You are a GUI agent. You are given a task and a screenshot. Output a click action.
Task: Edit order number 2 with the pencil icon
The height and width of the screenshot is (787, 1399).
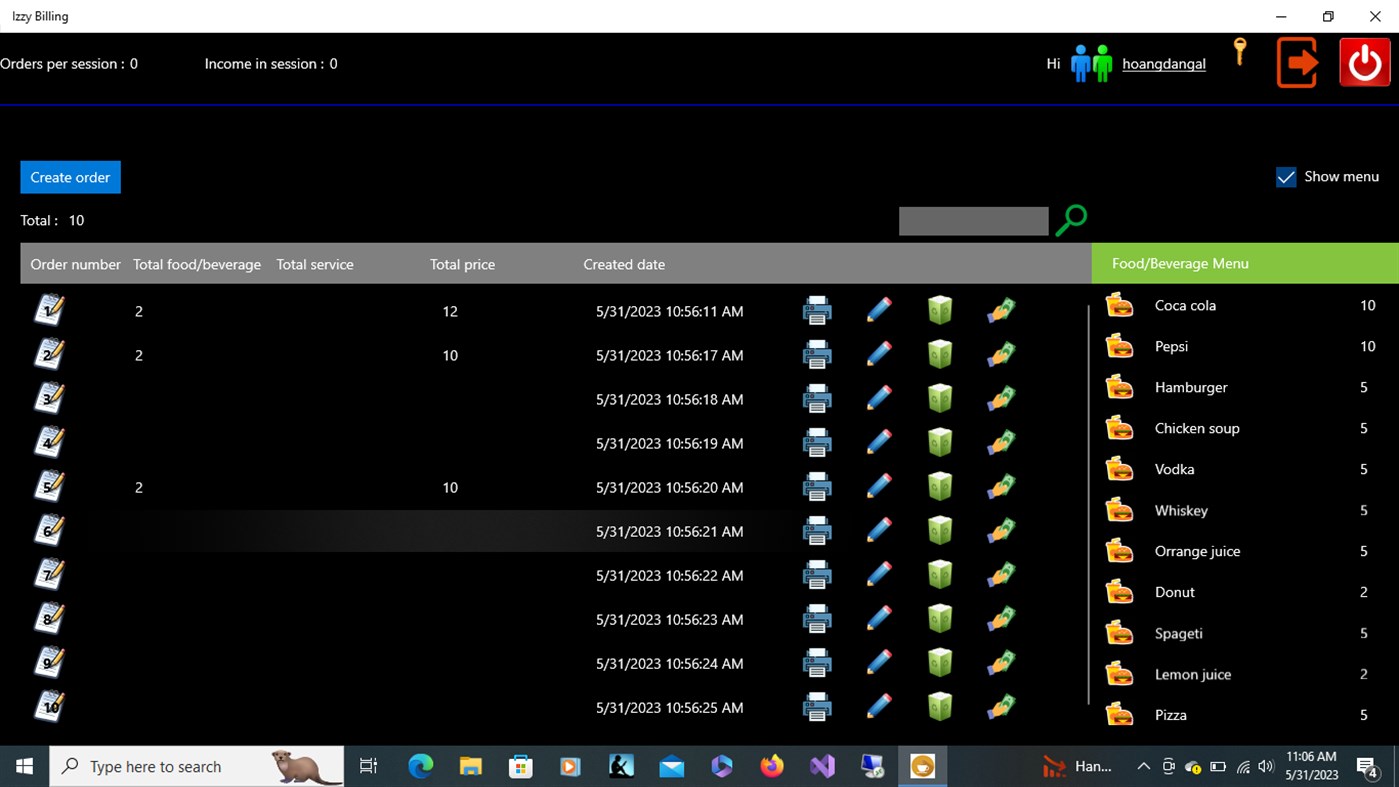[879, 353]
